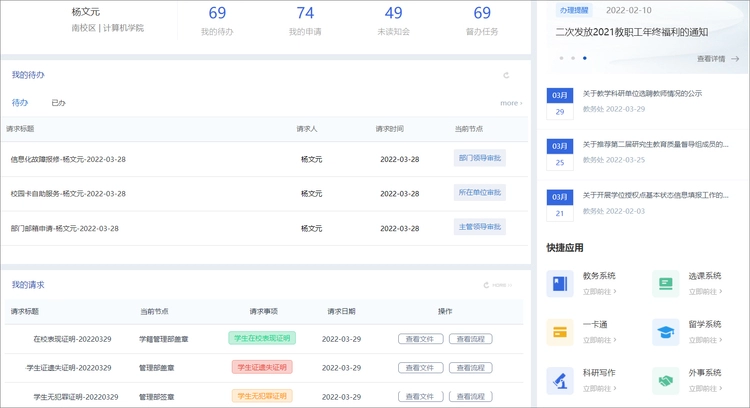Image resolution: width=750 pixels, height=408 pixels.
Task: Expand more items in 我的请求 panel
Action: [503, 285]
